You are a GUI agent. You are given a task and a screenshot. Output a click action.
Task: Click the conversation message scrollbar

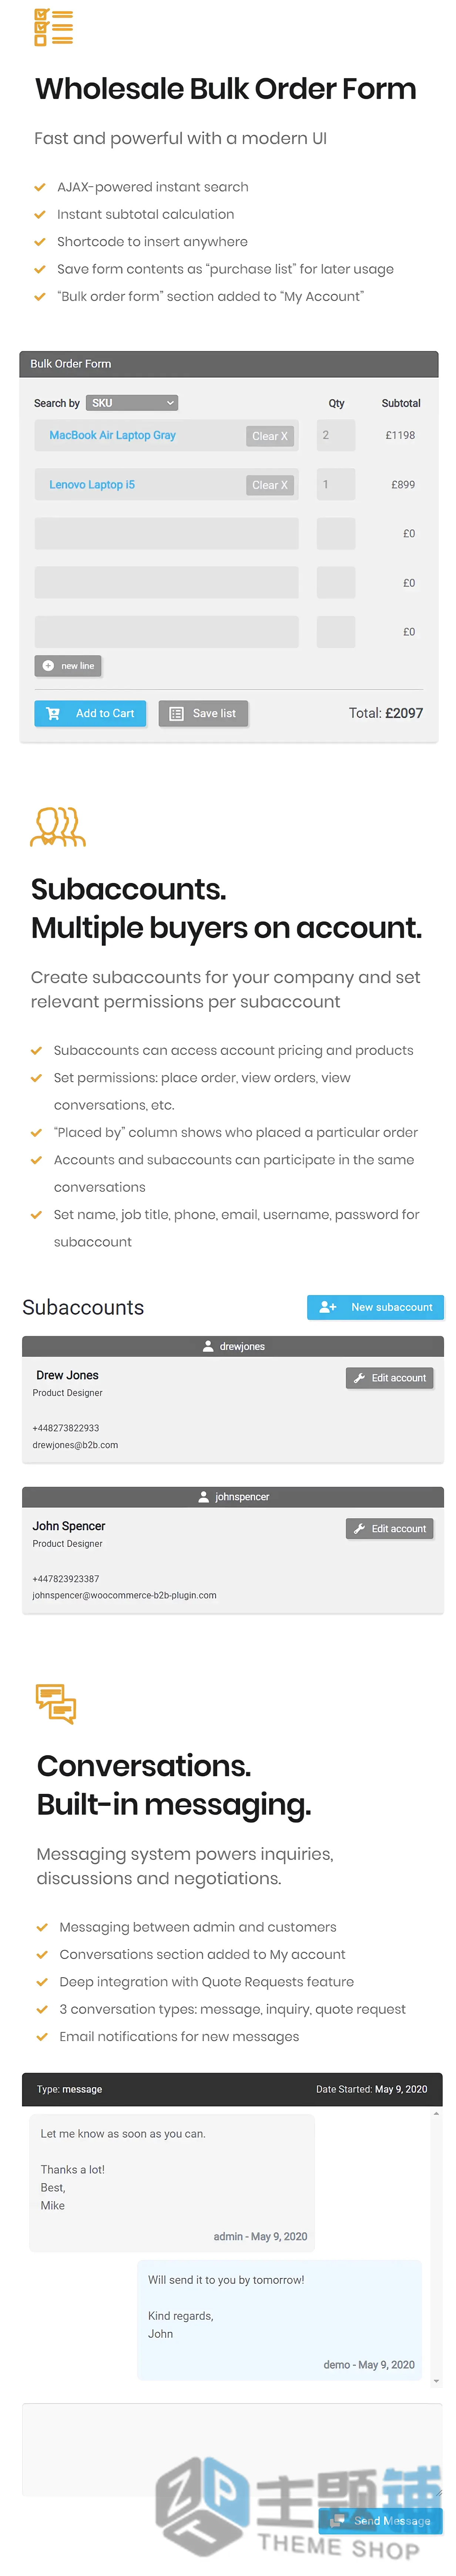pos(436,2248)
